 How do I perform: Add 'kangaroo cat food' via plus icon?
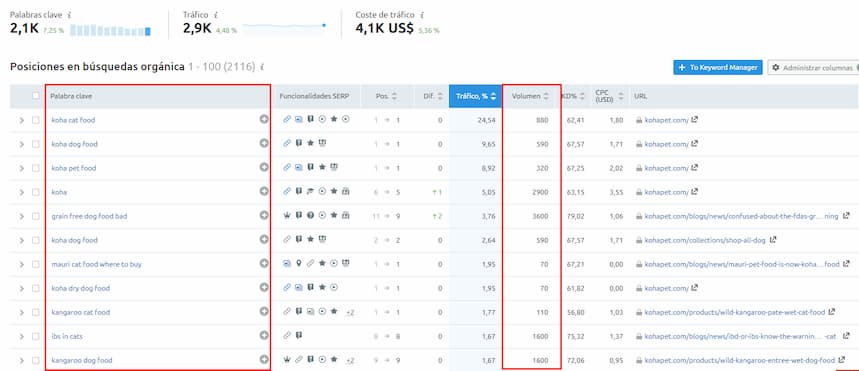tap(264, 312)
